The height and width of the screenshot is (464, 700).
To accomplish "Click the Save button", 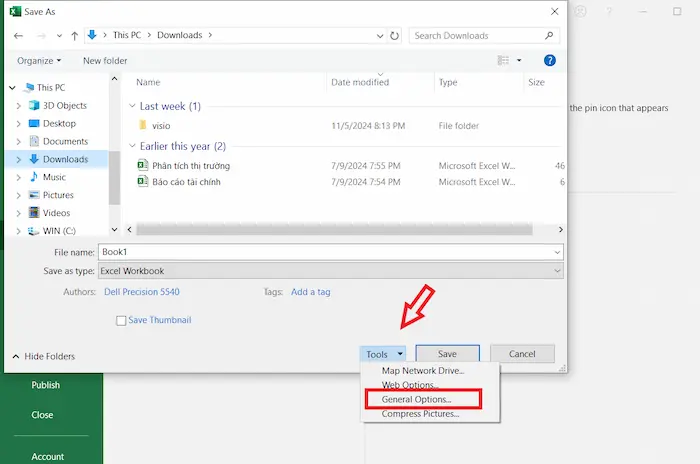I will 447,354.
